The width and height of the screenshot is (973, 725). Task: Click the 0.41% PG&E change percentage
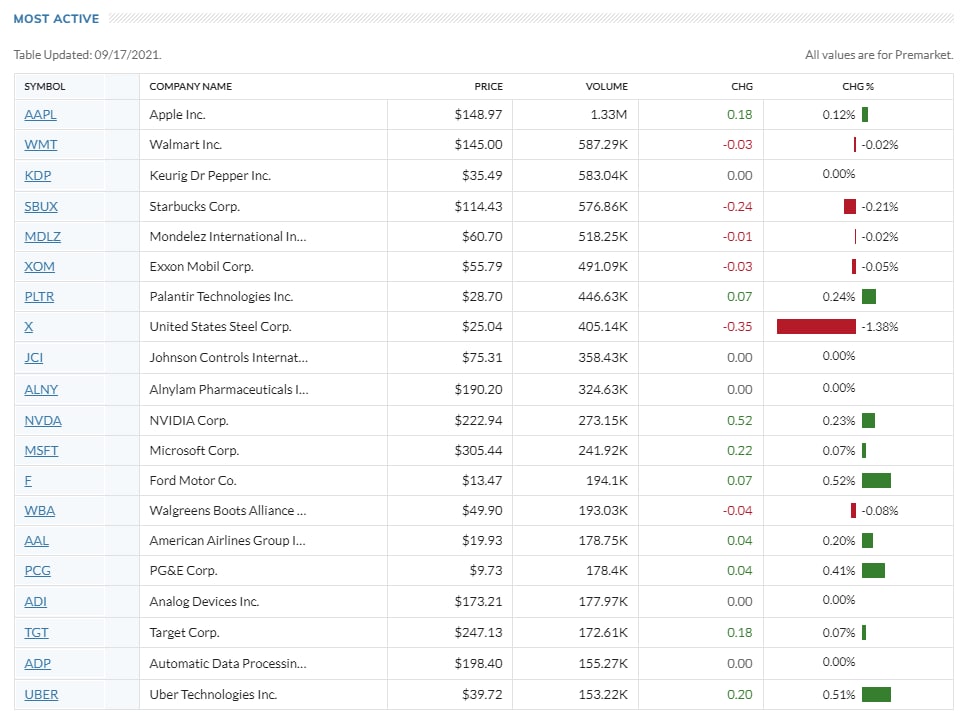click(839, 570)
